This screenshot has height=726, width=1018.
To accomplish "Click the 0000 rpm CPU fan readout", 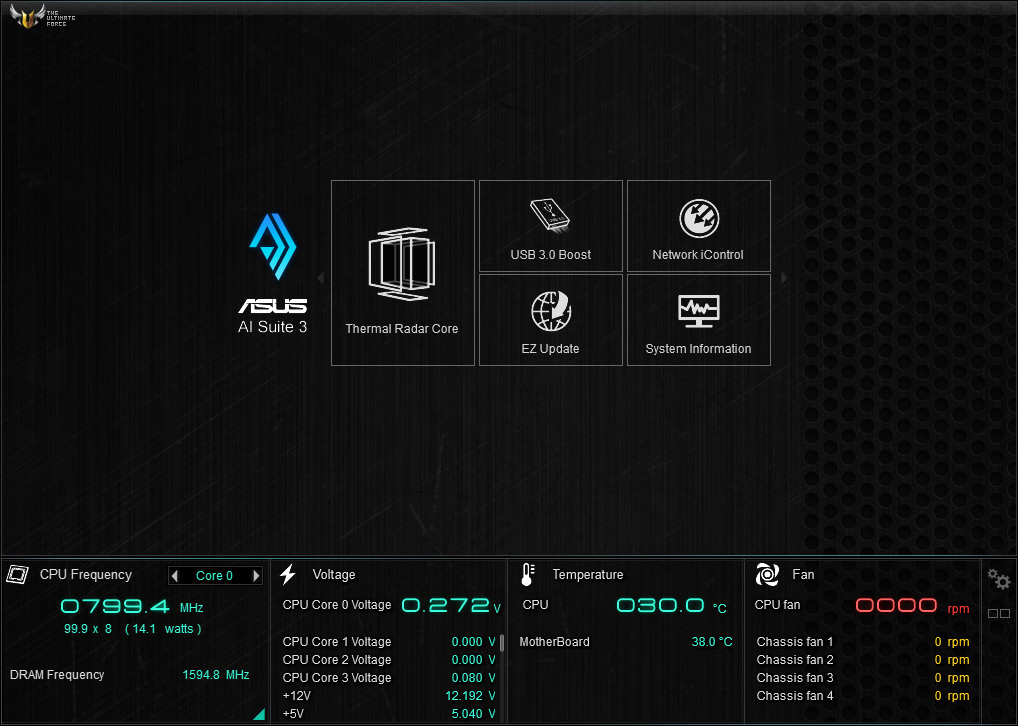I will click(x=912, y=606).
